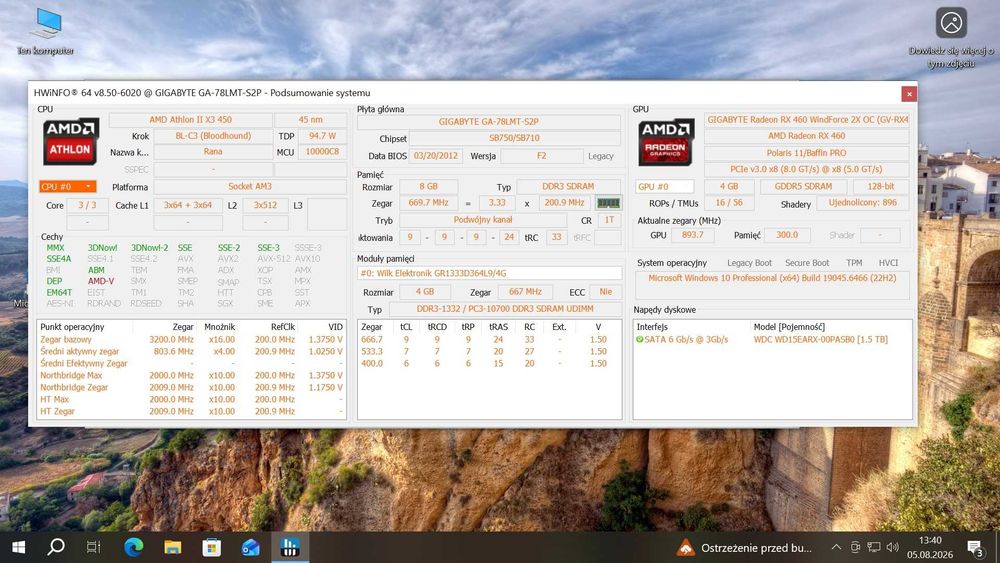Click the weather warning taskbar icon
This screenshot has width=1000, height=563.
(686, 548)
